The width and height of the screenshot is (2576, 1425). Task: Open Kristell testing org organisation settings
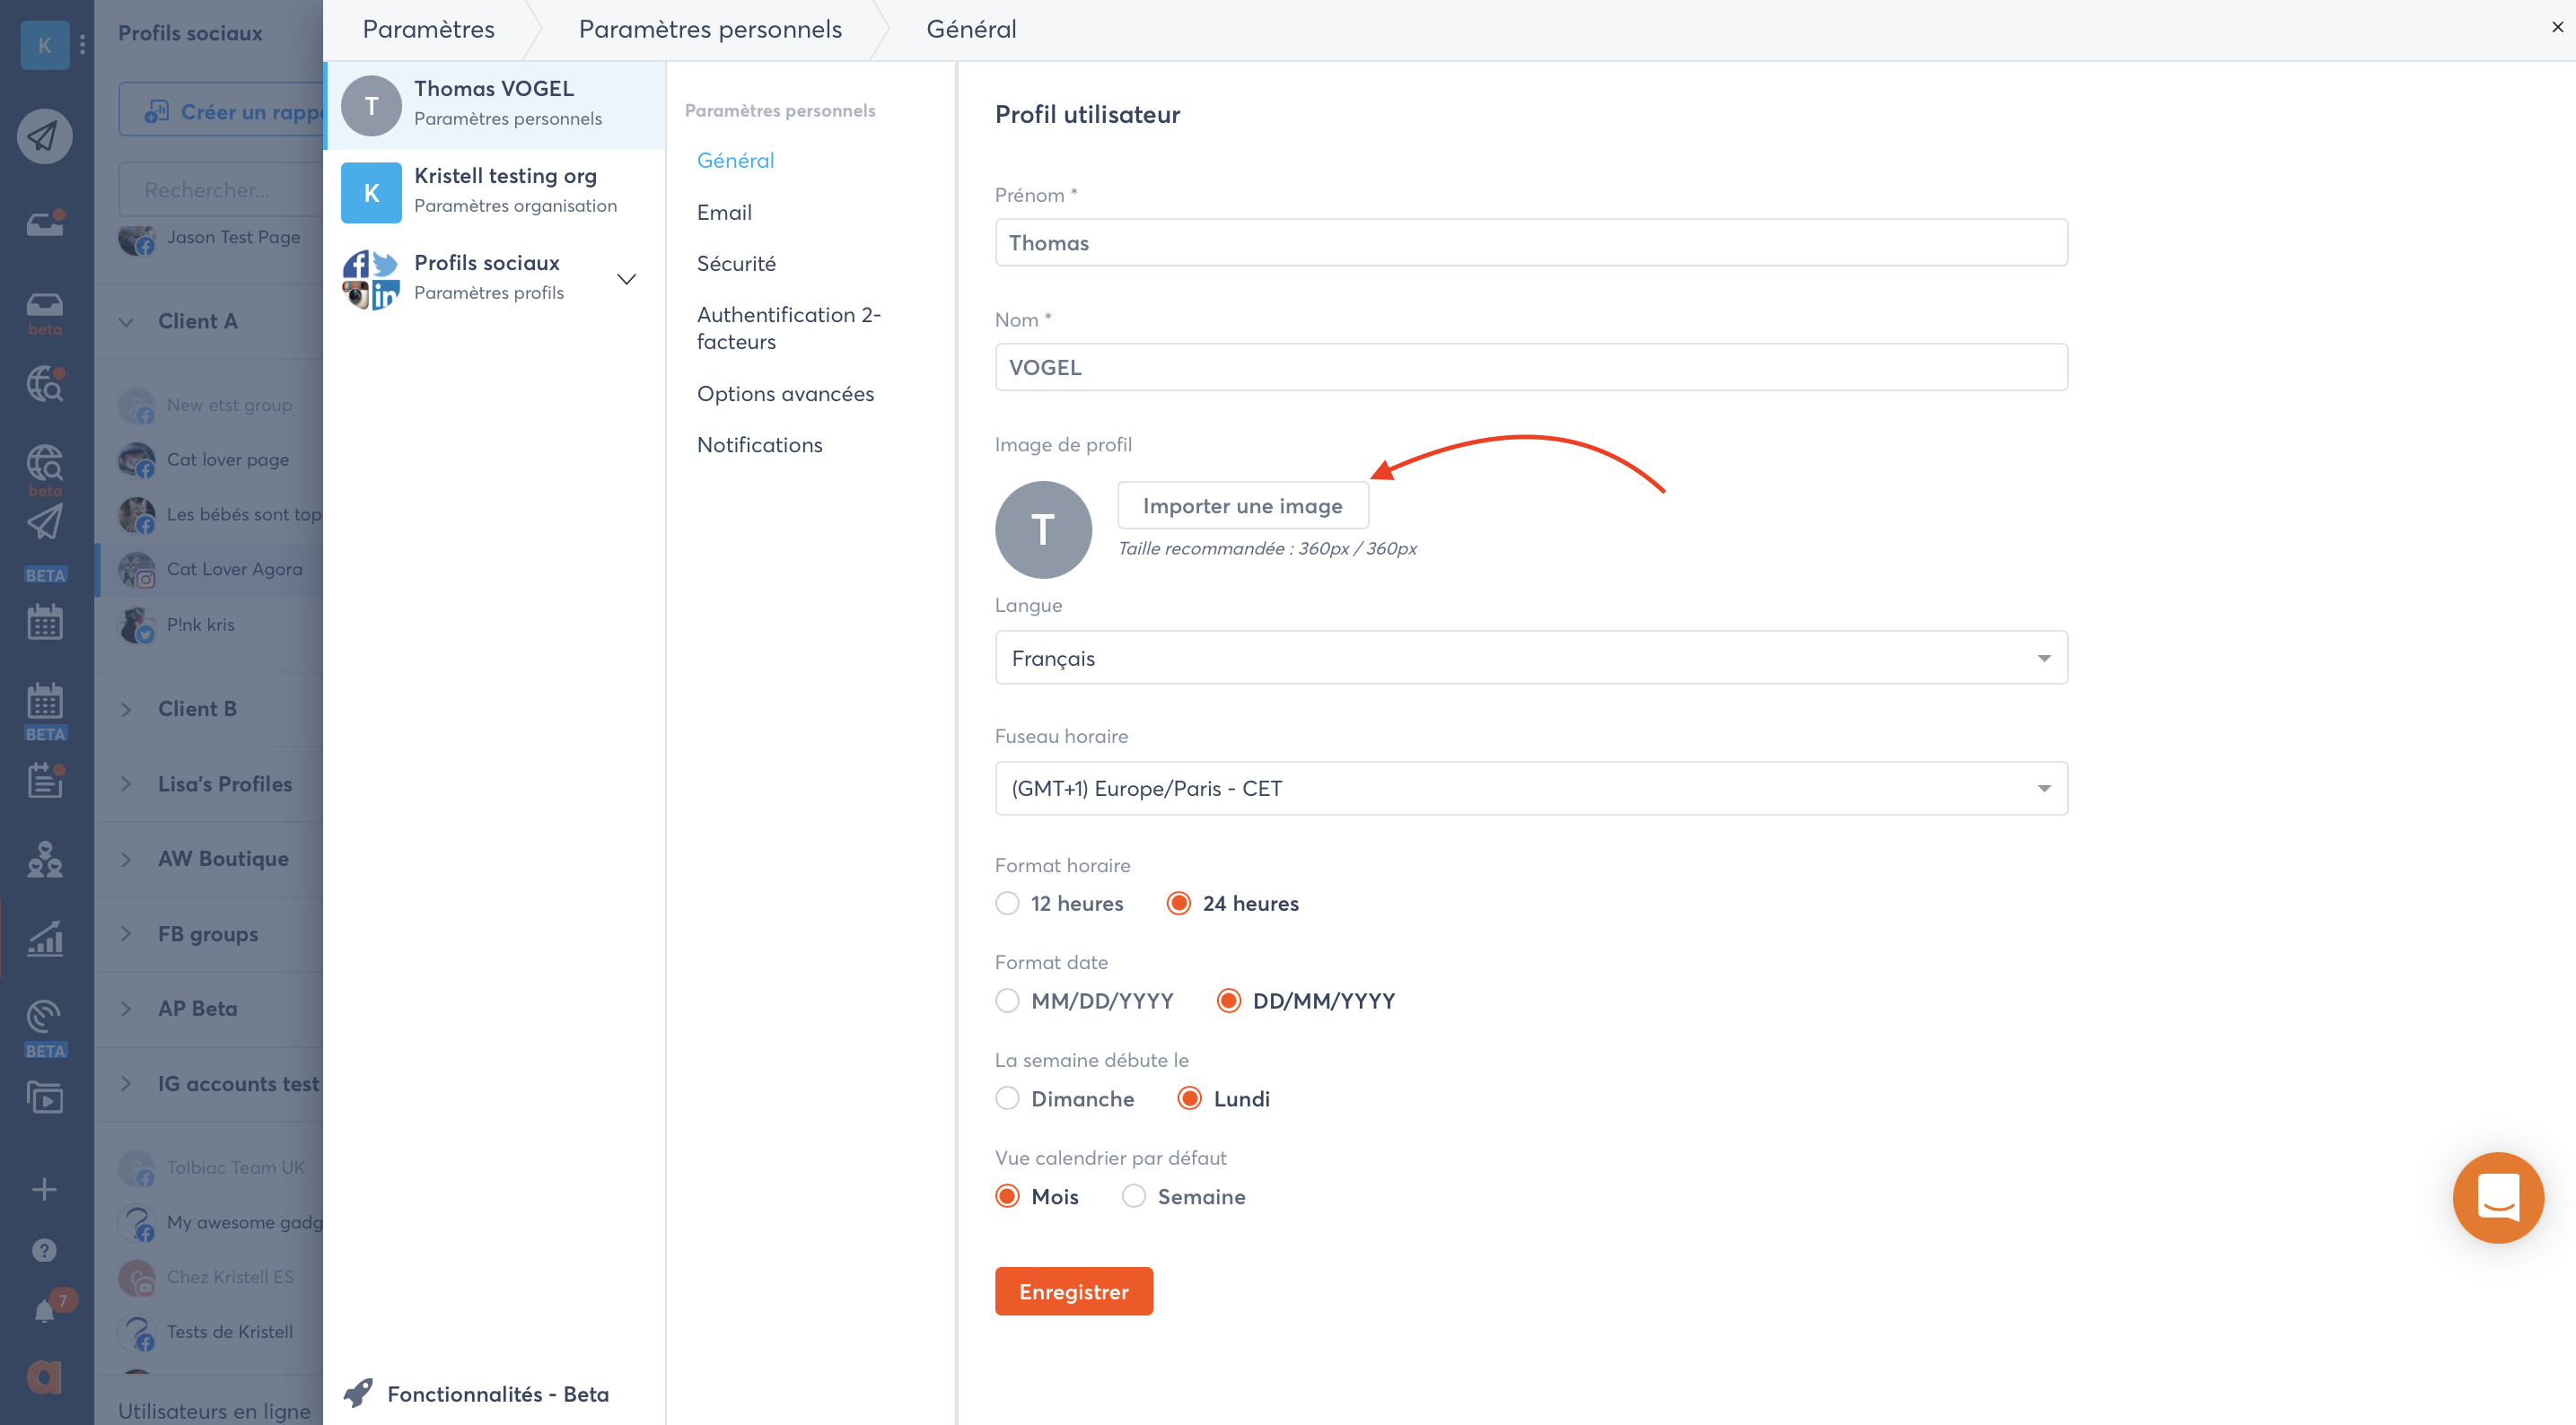pyautogui.click(x=495, y=191)
